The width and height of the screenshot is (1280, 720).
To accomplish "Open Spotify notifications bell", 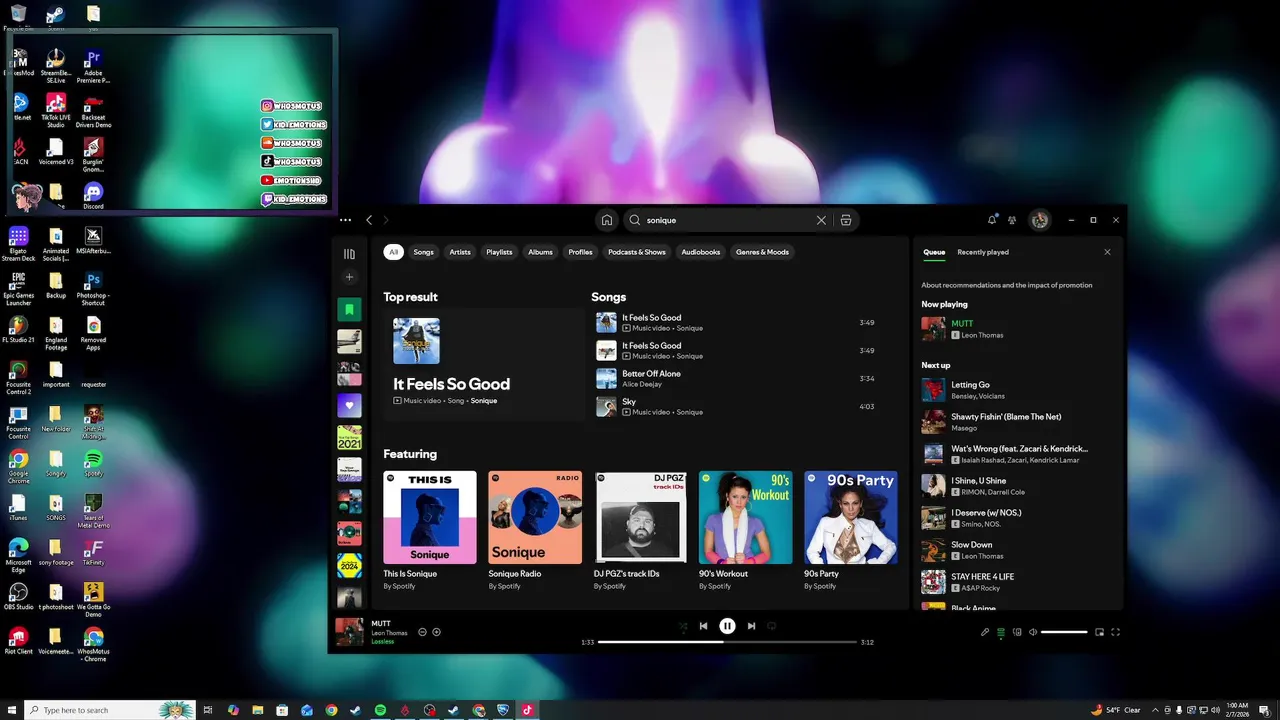I will [992, 220].
